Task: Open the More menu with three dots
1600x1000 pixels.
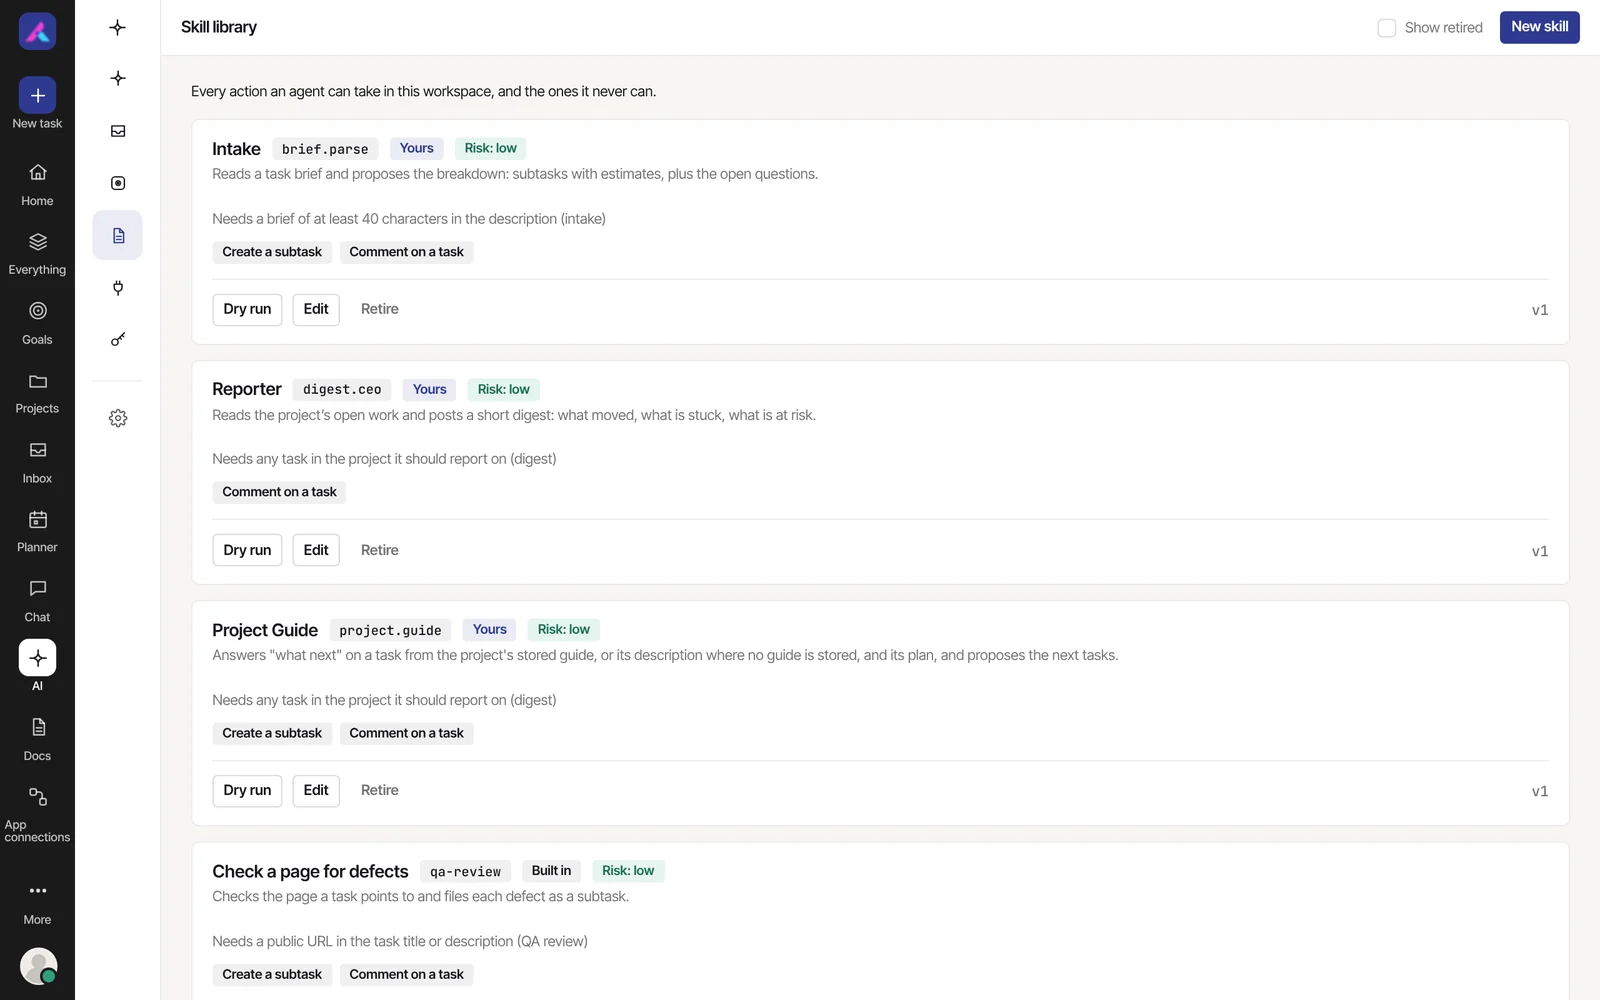Action: pyautogui.click(x=37, y=904)
